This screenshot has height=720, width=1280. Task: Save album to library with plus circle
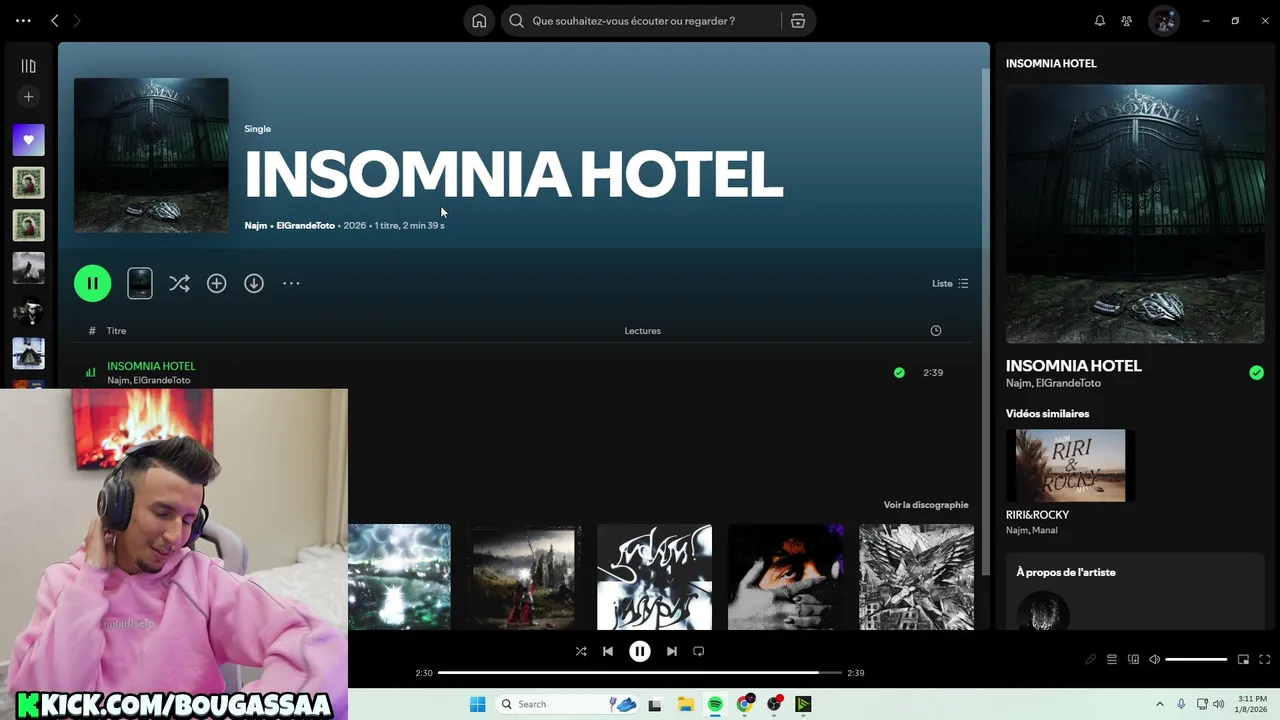216,283
